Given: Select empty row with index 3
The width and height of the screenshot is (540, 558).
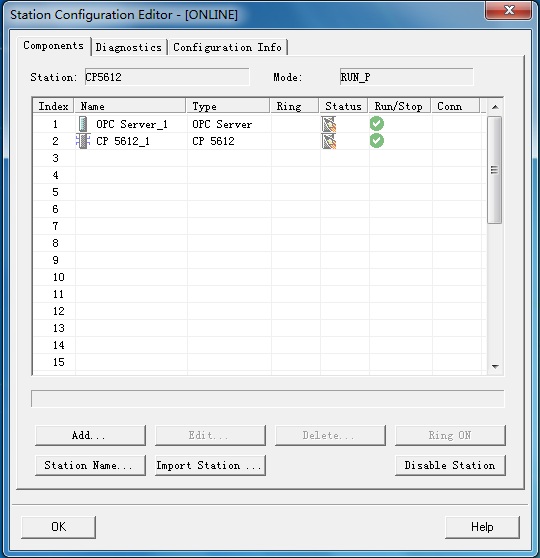Looking at the screenshot, I should point(259,158).
